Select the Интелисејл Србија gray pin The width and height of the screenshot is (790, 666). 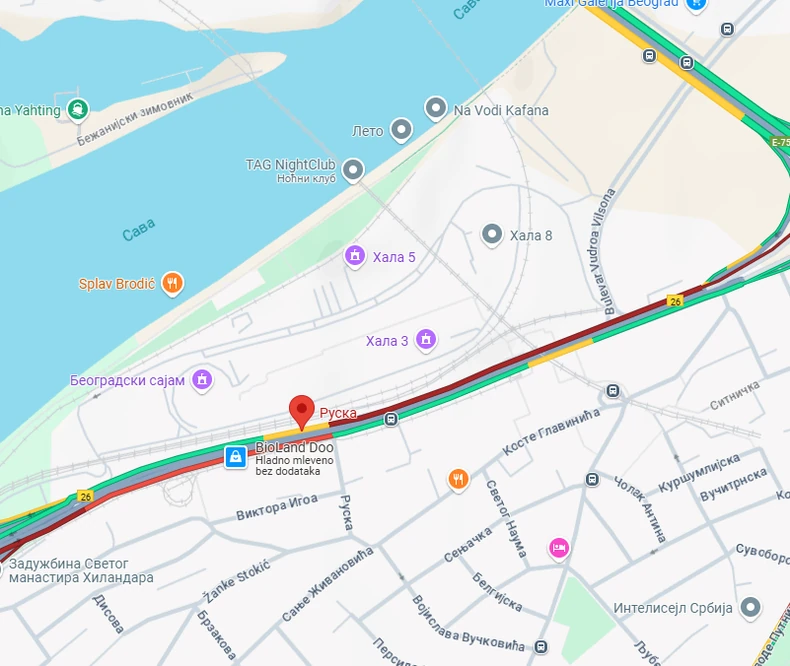[x=750, y=607]
